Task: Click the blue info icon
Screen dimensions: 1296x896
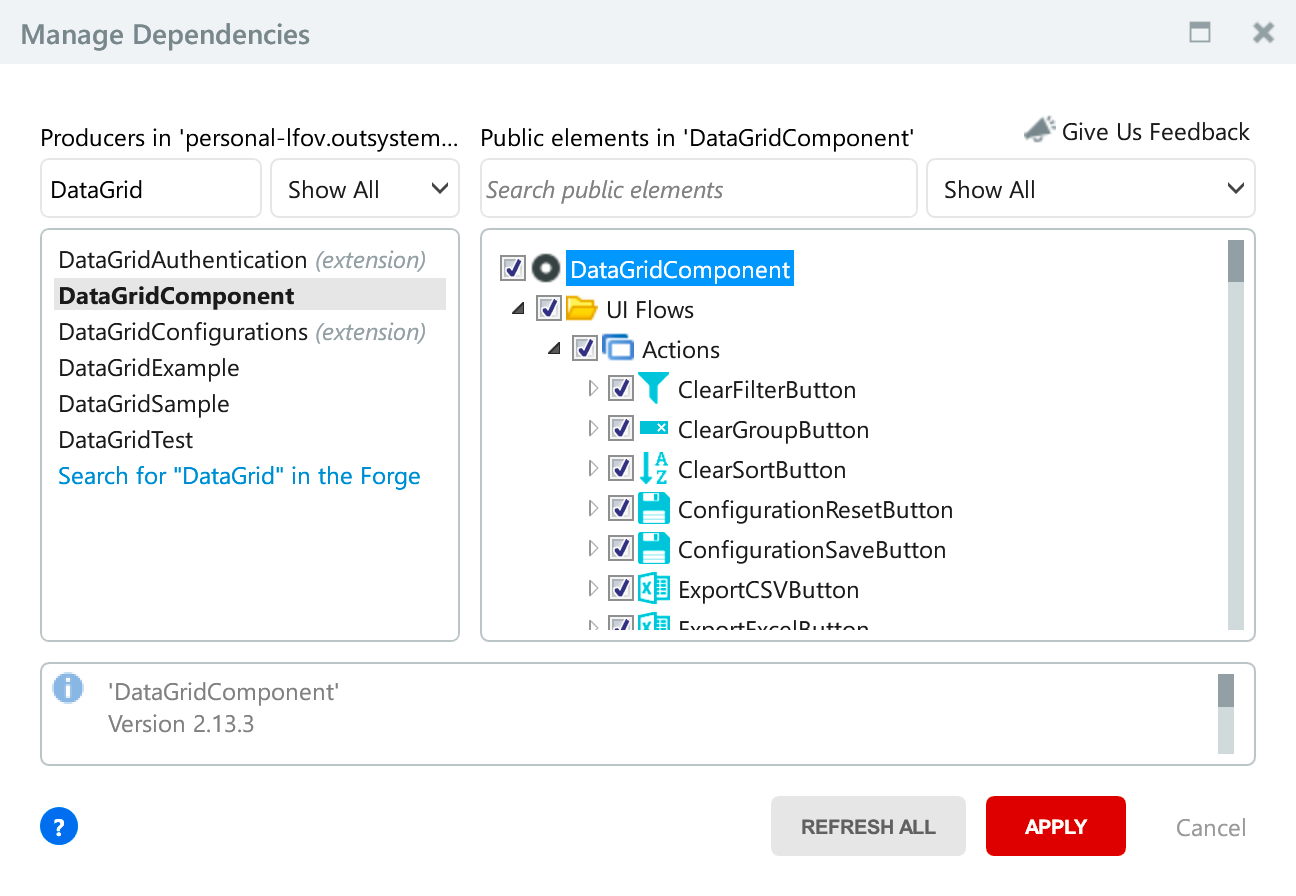Action: point(68,689)
